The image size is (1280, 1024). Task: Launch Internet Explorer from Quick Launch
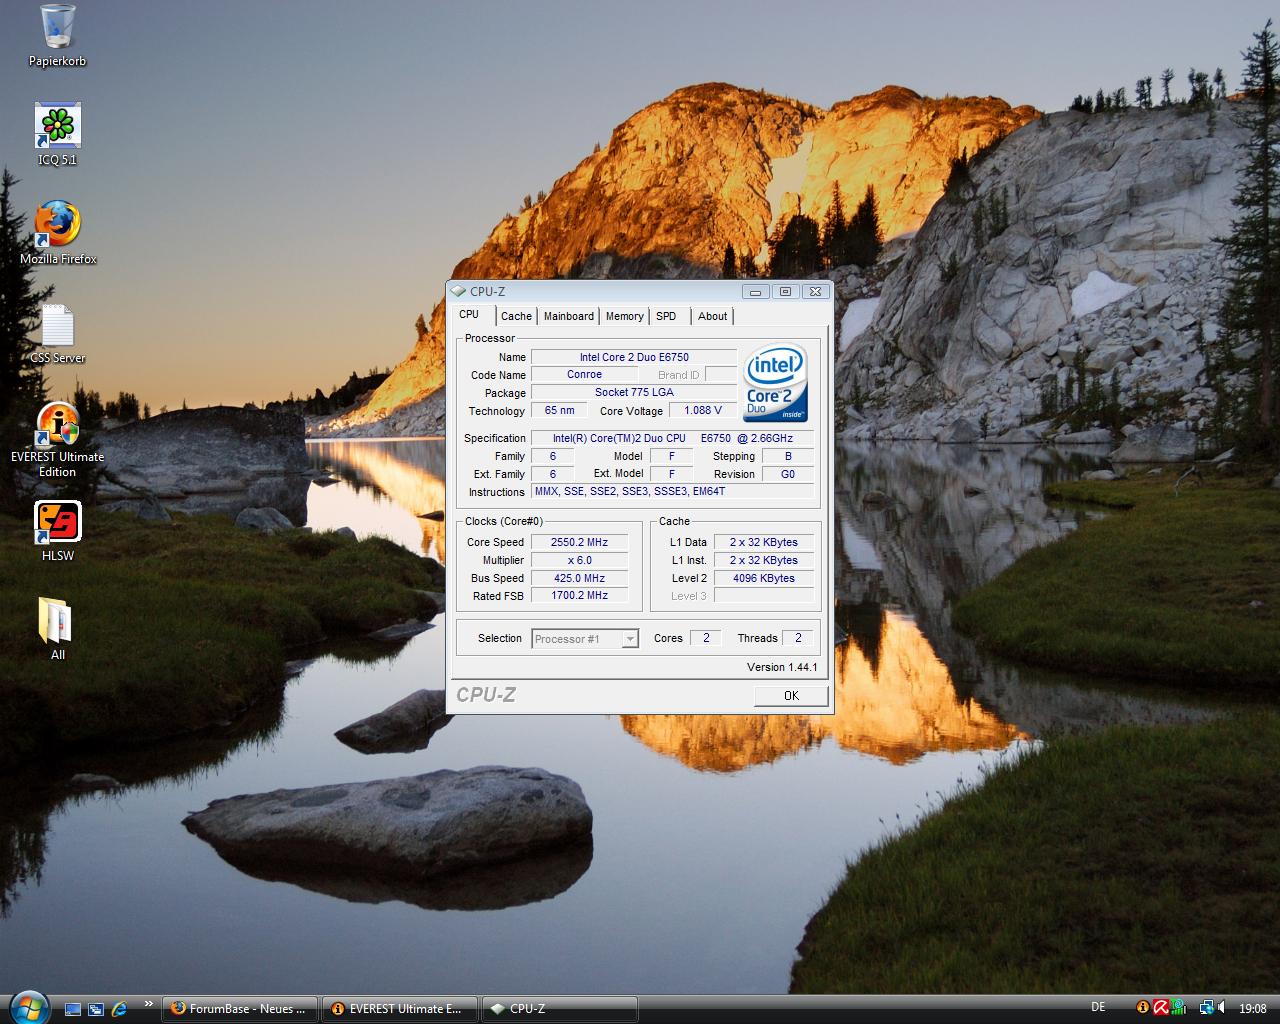point(119,1008)
